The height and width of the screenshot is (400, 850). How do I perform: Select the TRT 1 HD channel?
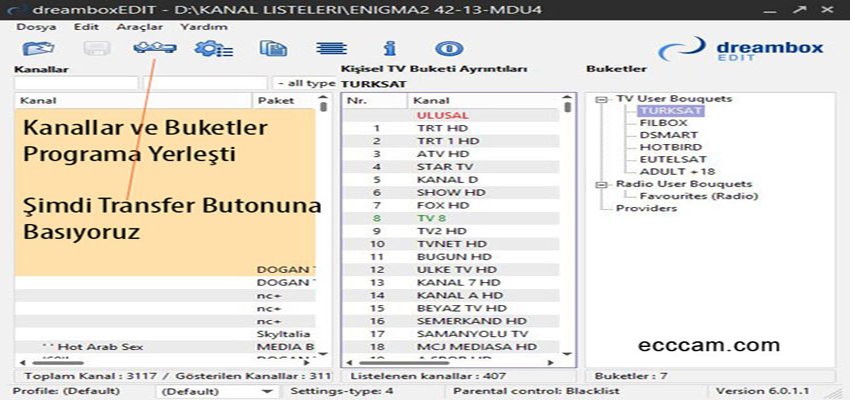pos(450,141)
